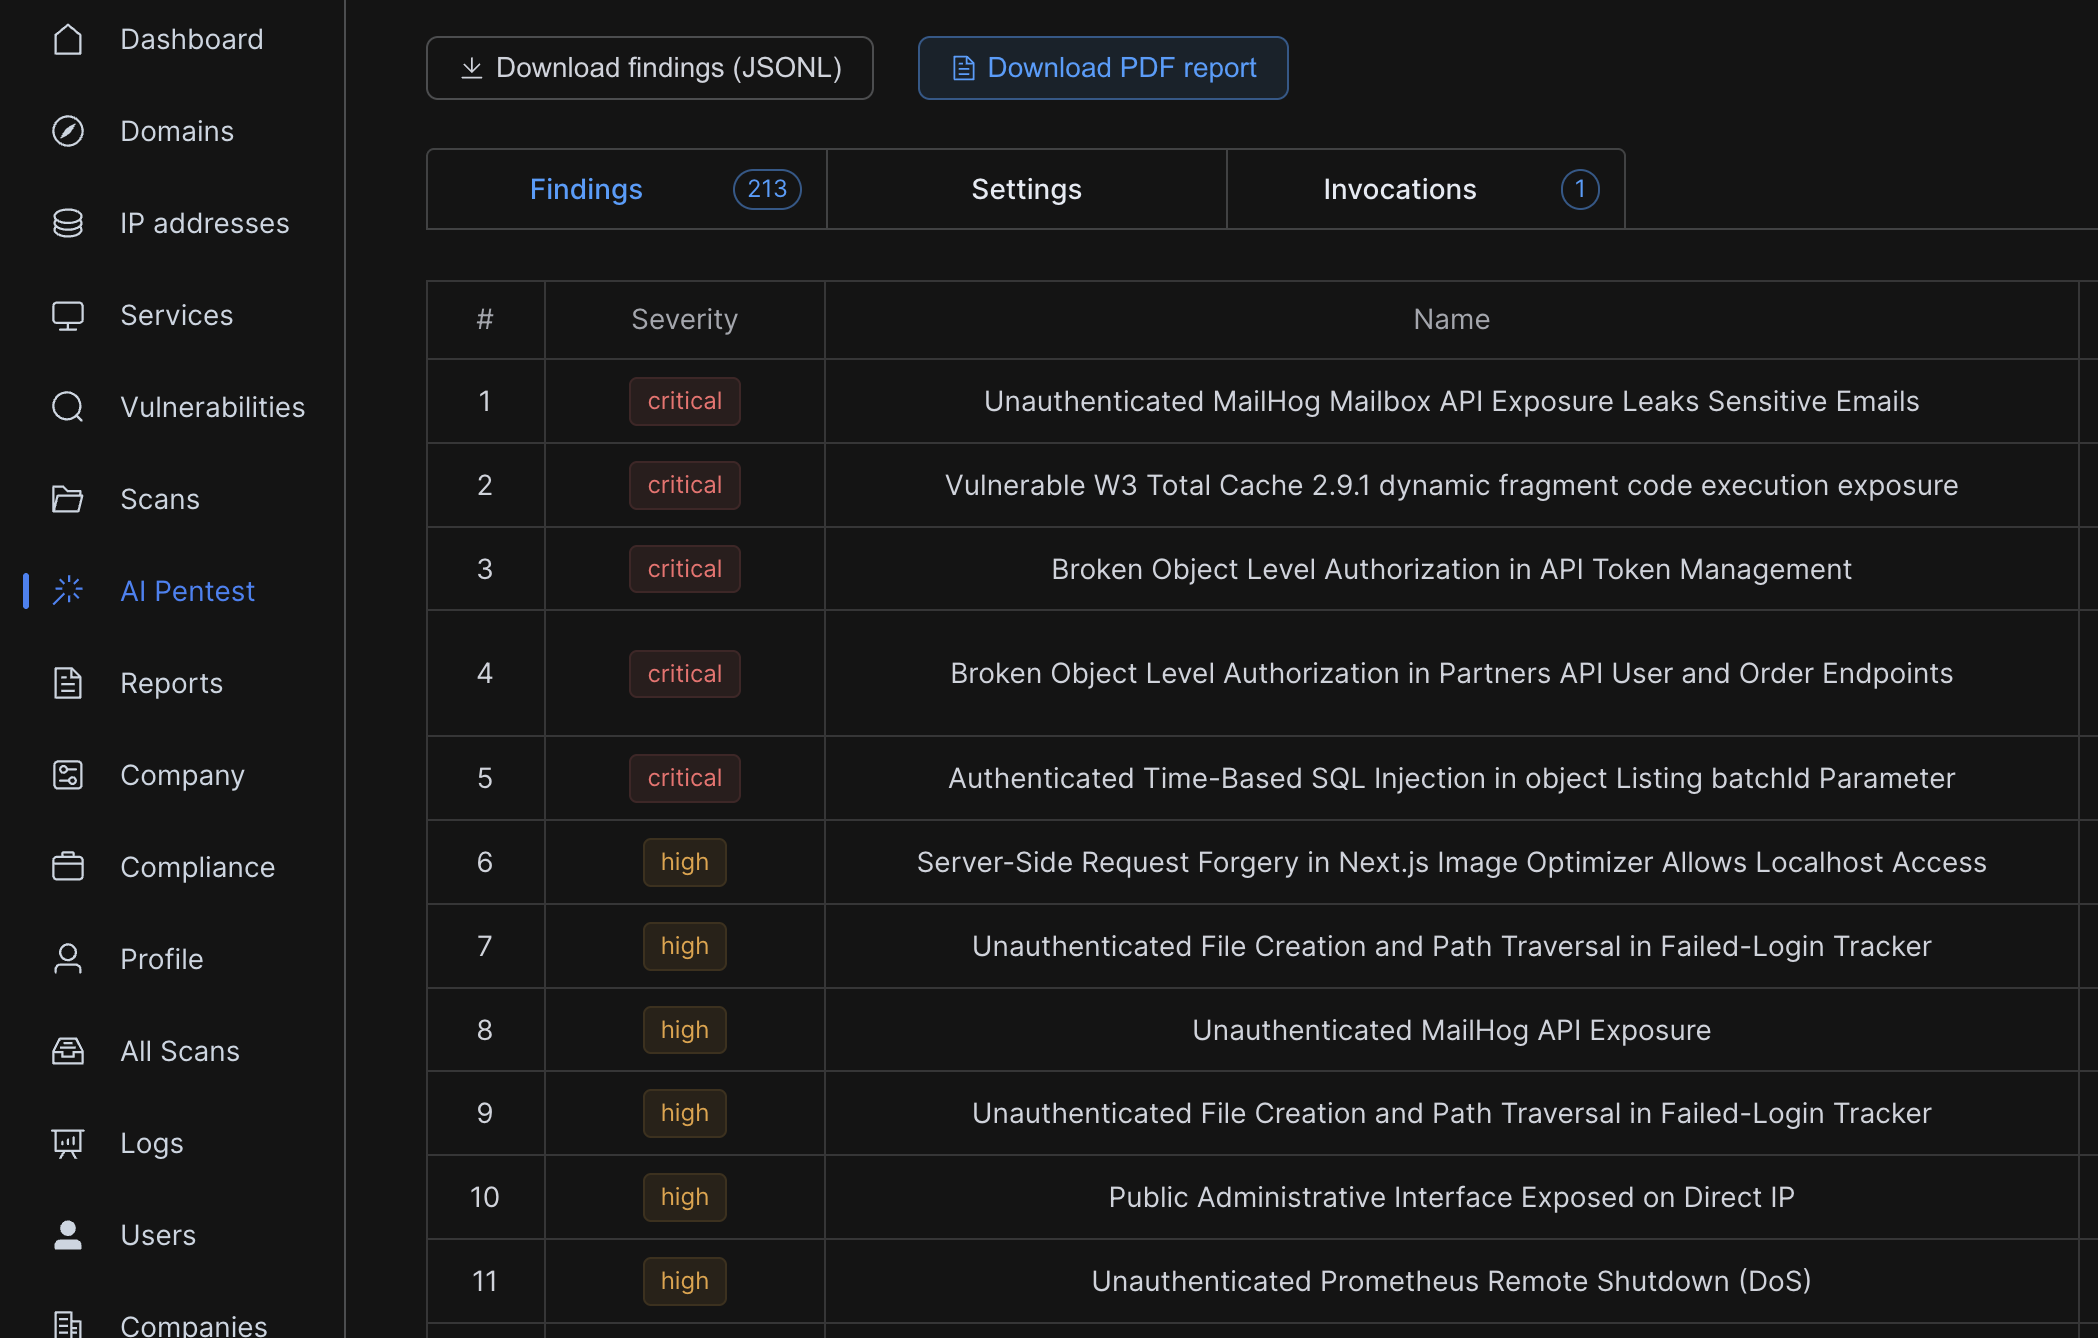This screenshot has width=2098, height=1338.
Task: Click the Vulnerabilities magnifier icon
Action: (x=68, y=407)
